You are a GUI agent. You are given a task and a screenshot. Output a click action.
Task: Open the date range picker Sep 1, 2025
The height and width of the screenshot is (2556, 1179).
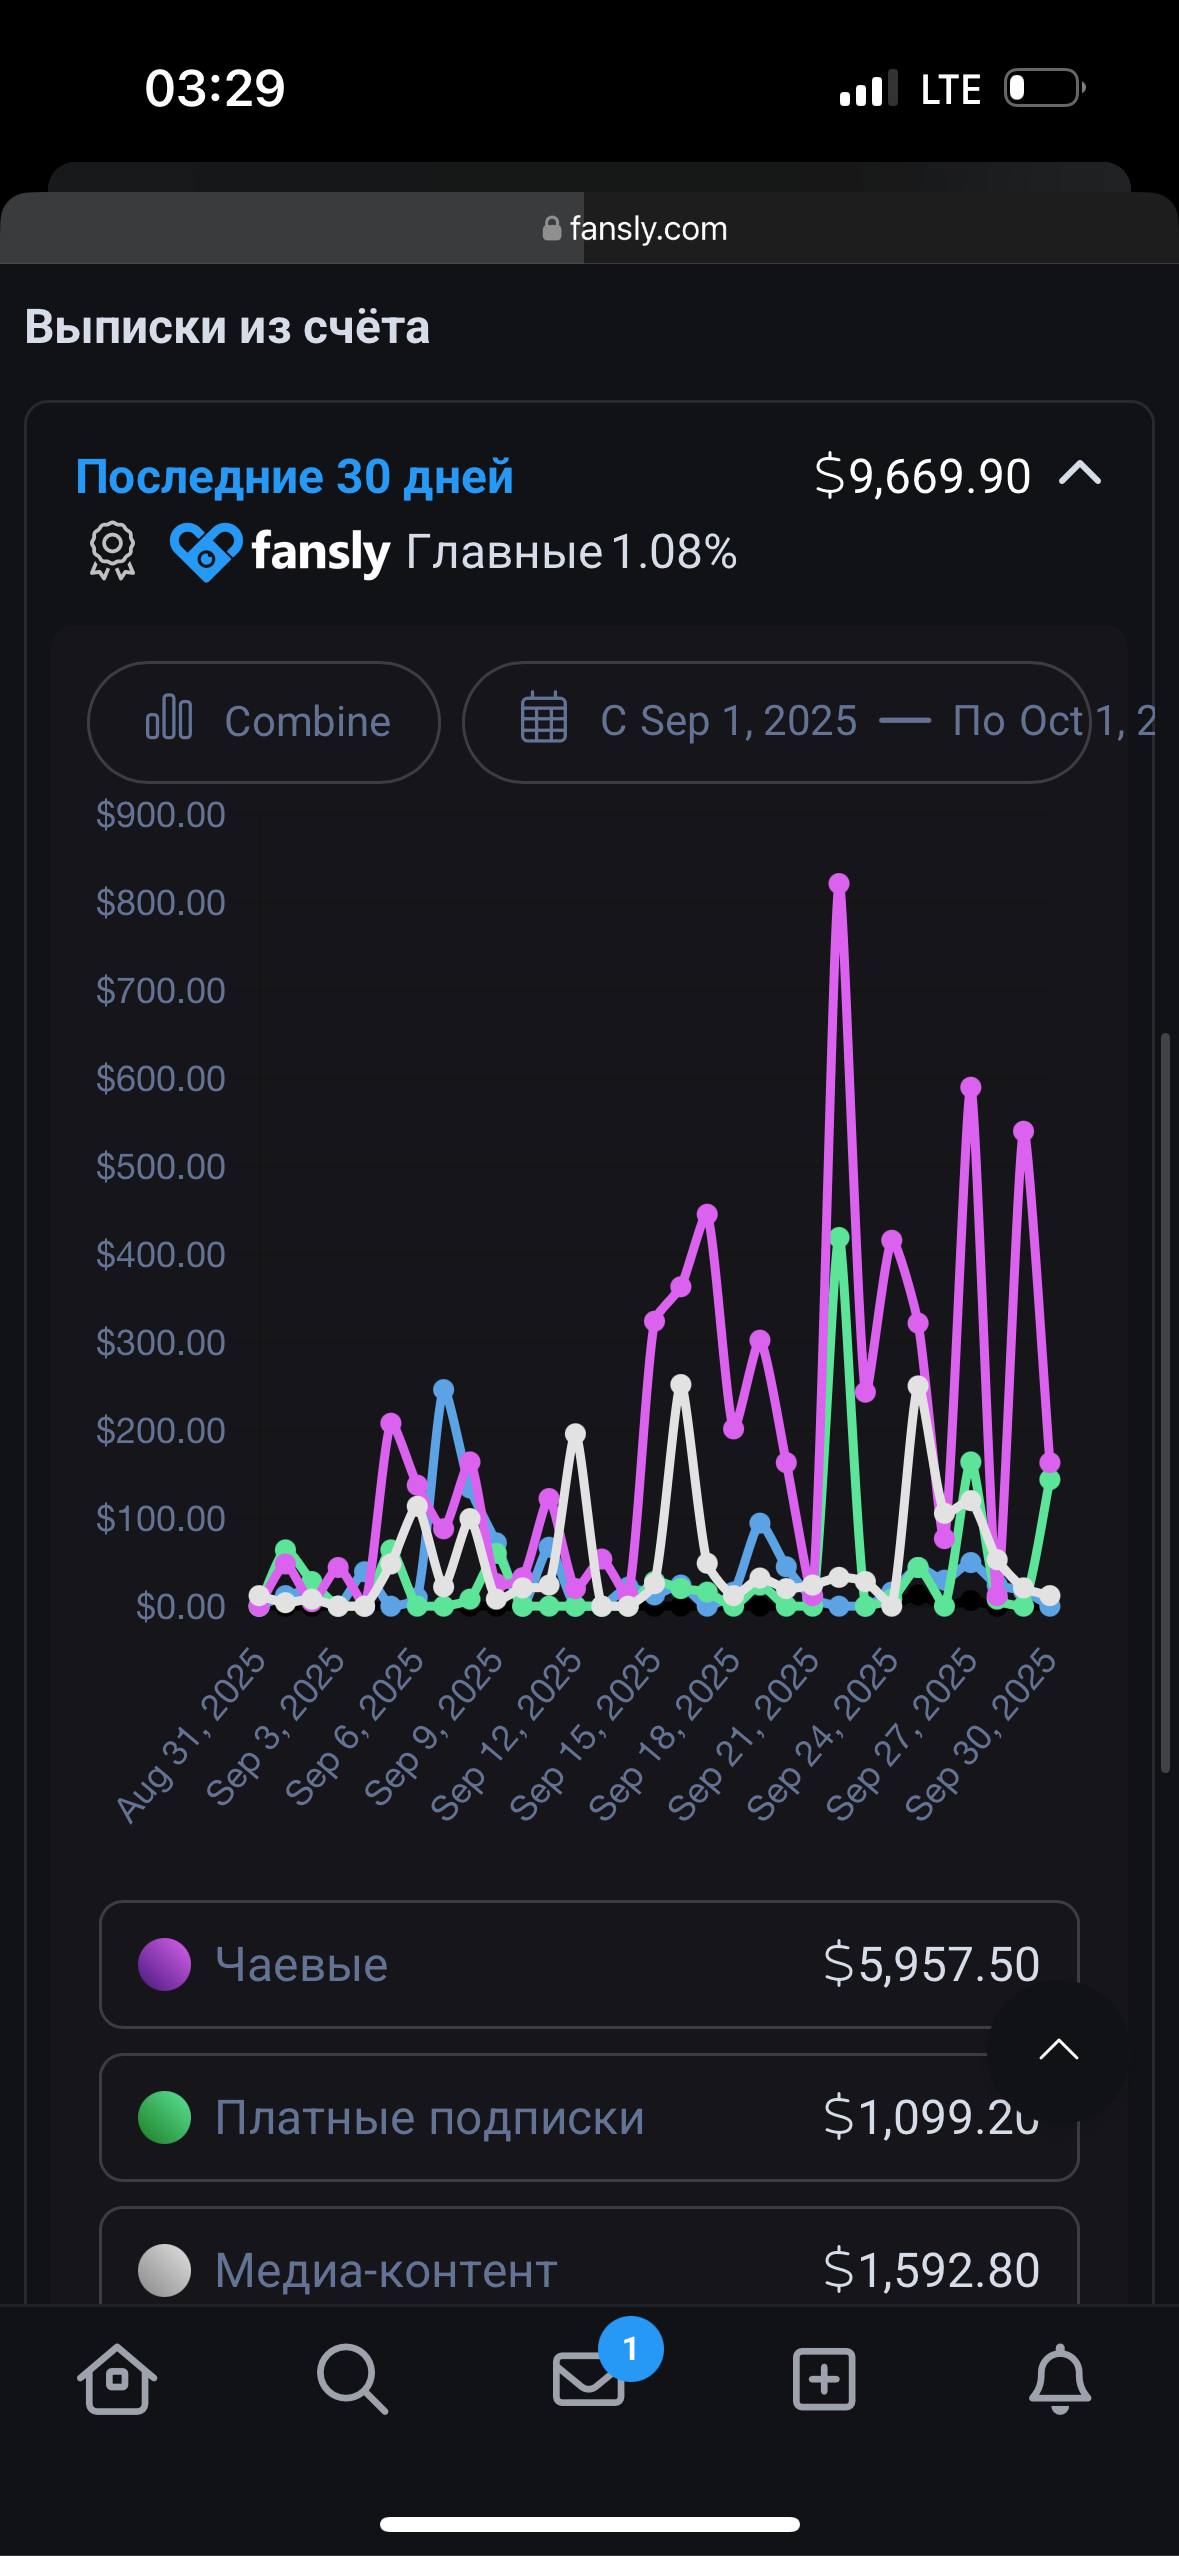tap(776, 722)
